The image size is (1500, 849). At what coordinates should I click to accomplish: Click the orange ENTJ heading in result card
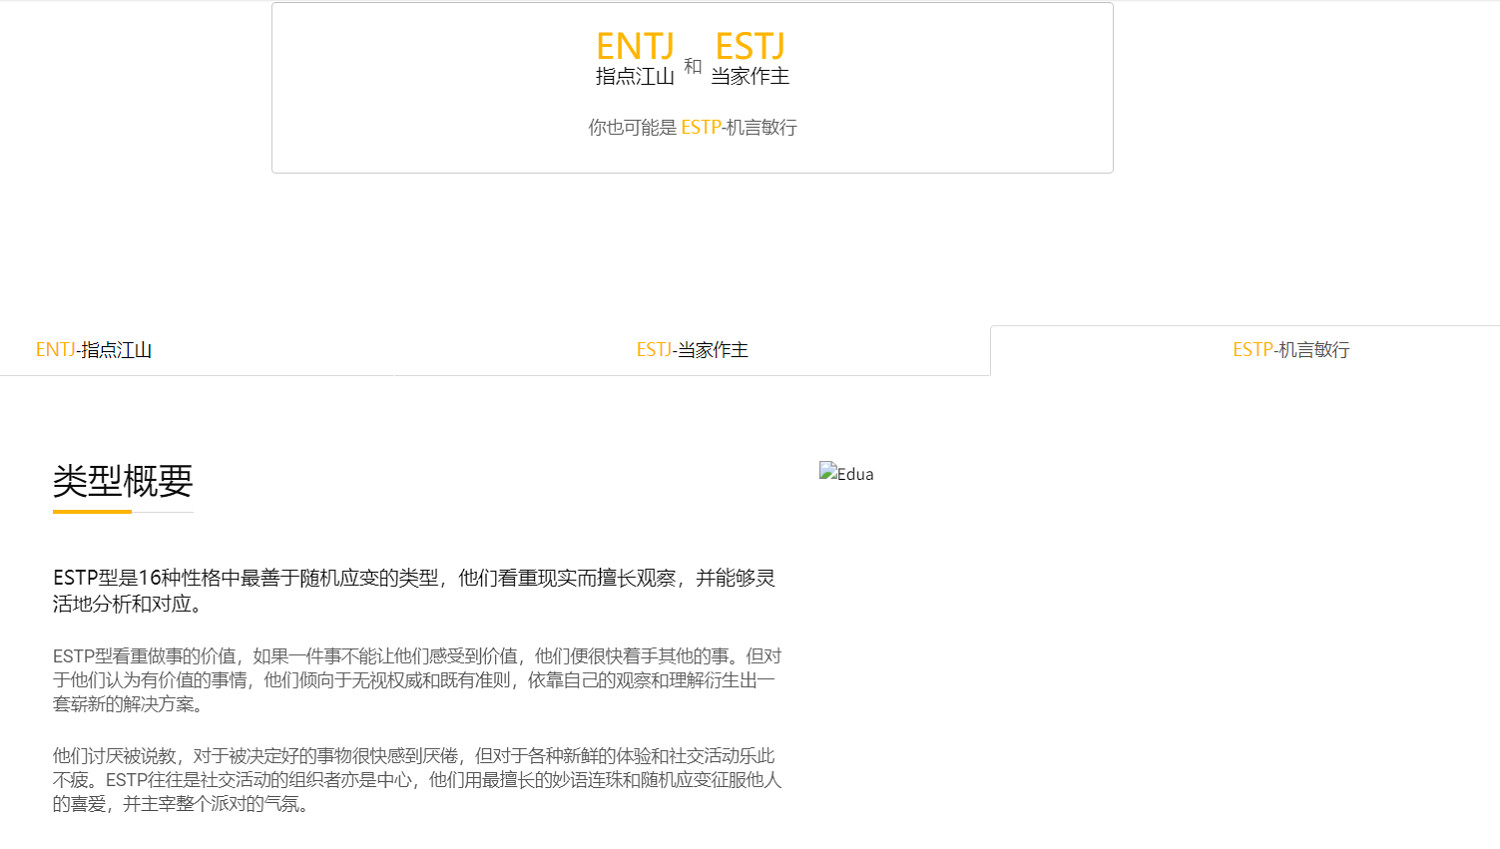[x=635, y=46]
